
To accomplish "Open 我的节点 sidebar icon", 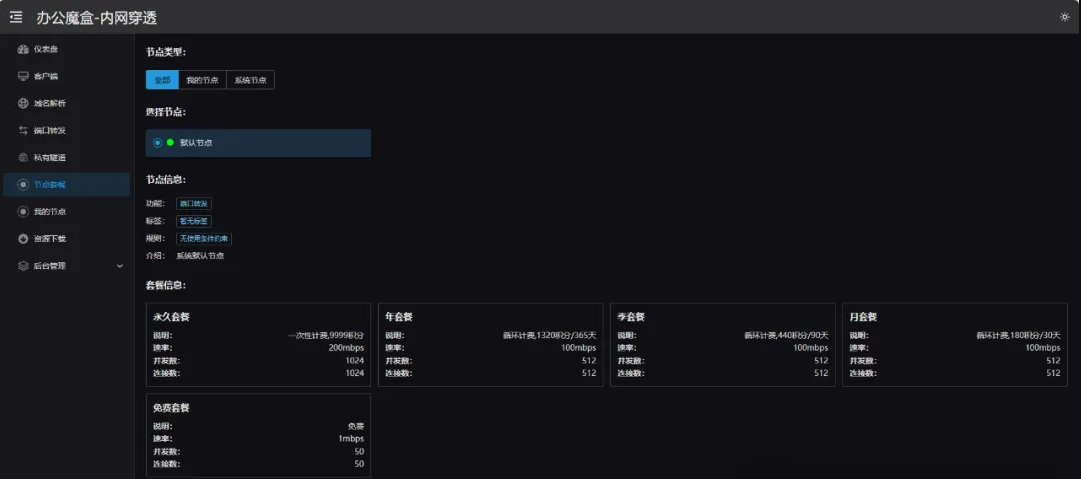I will [23, 212].
